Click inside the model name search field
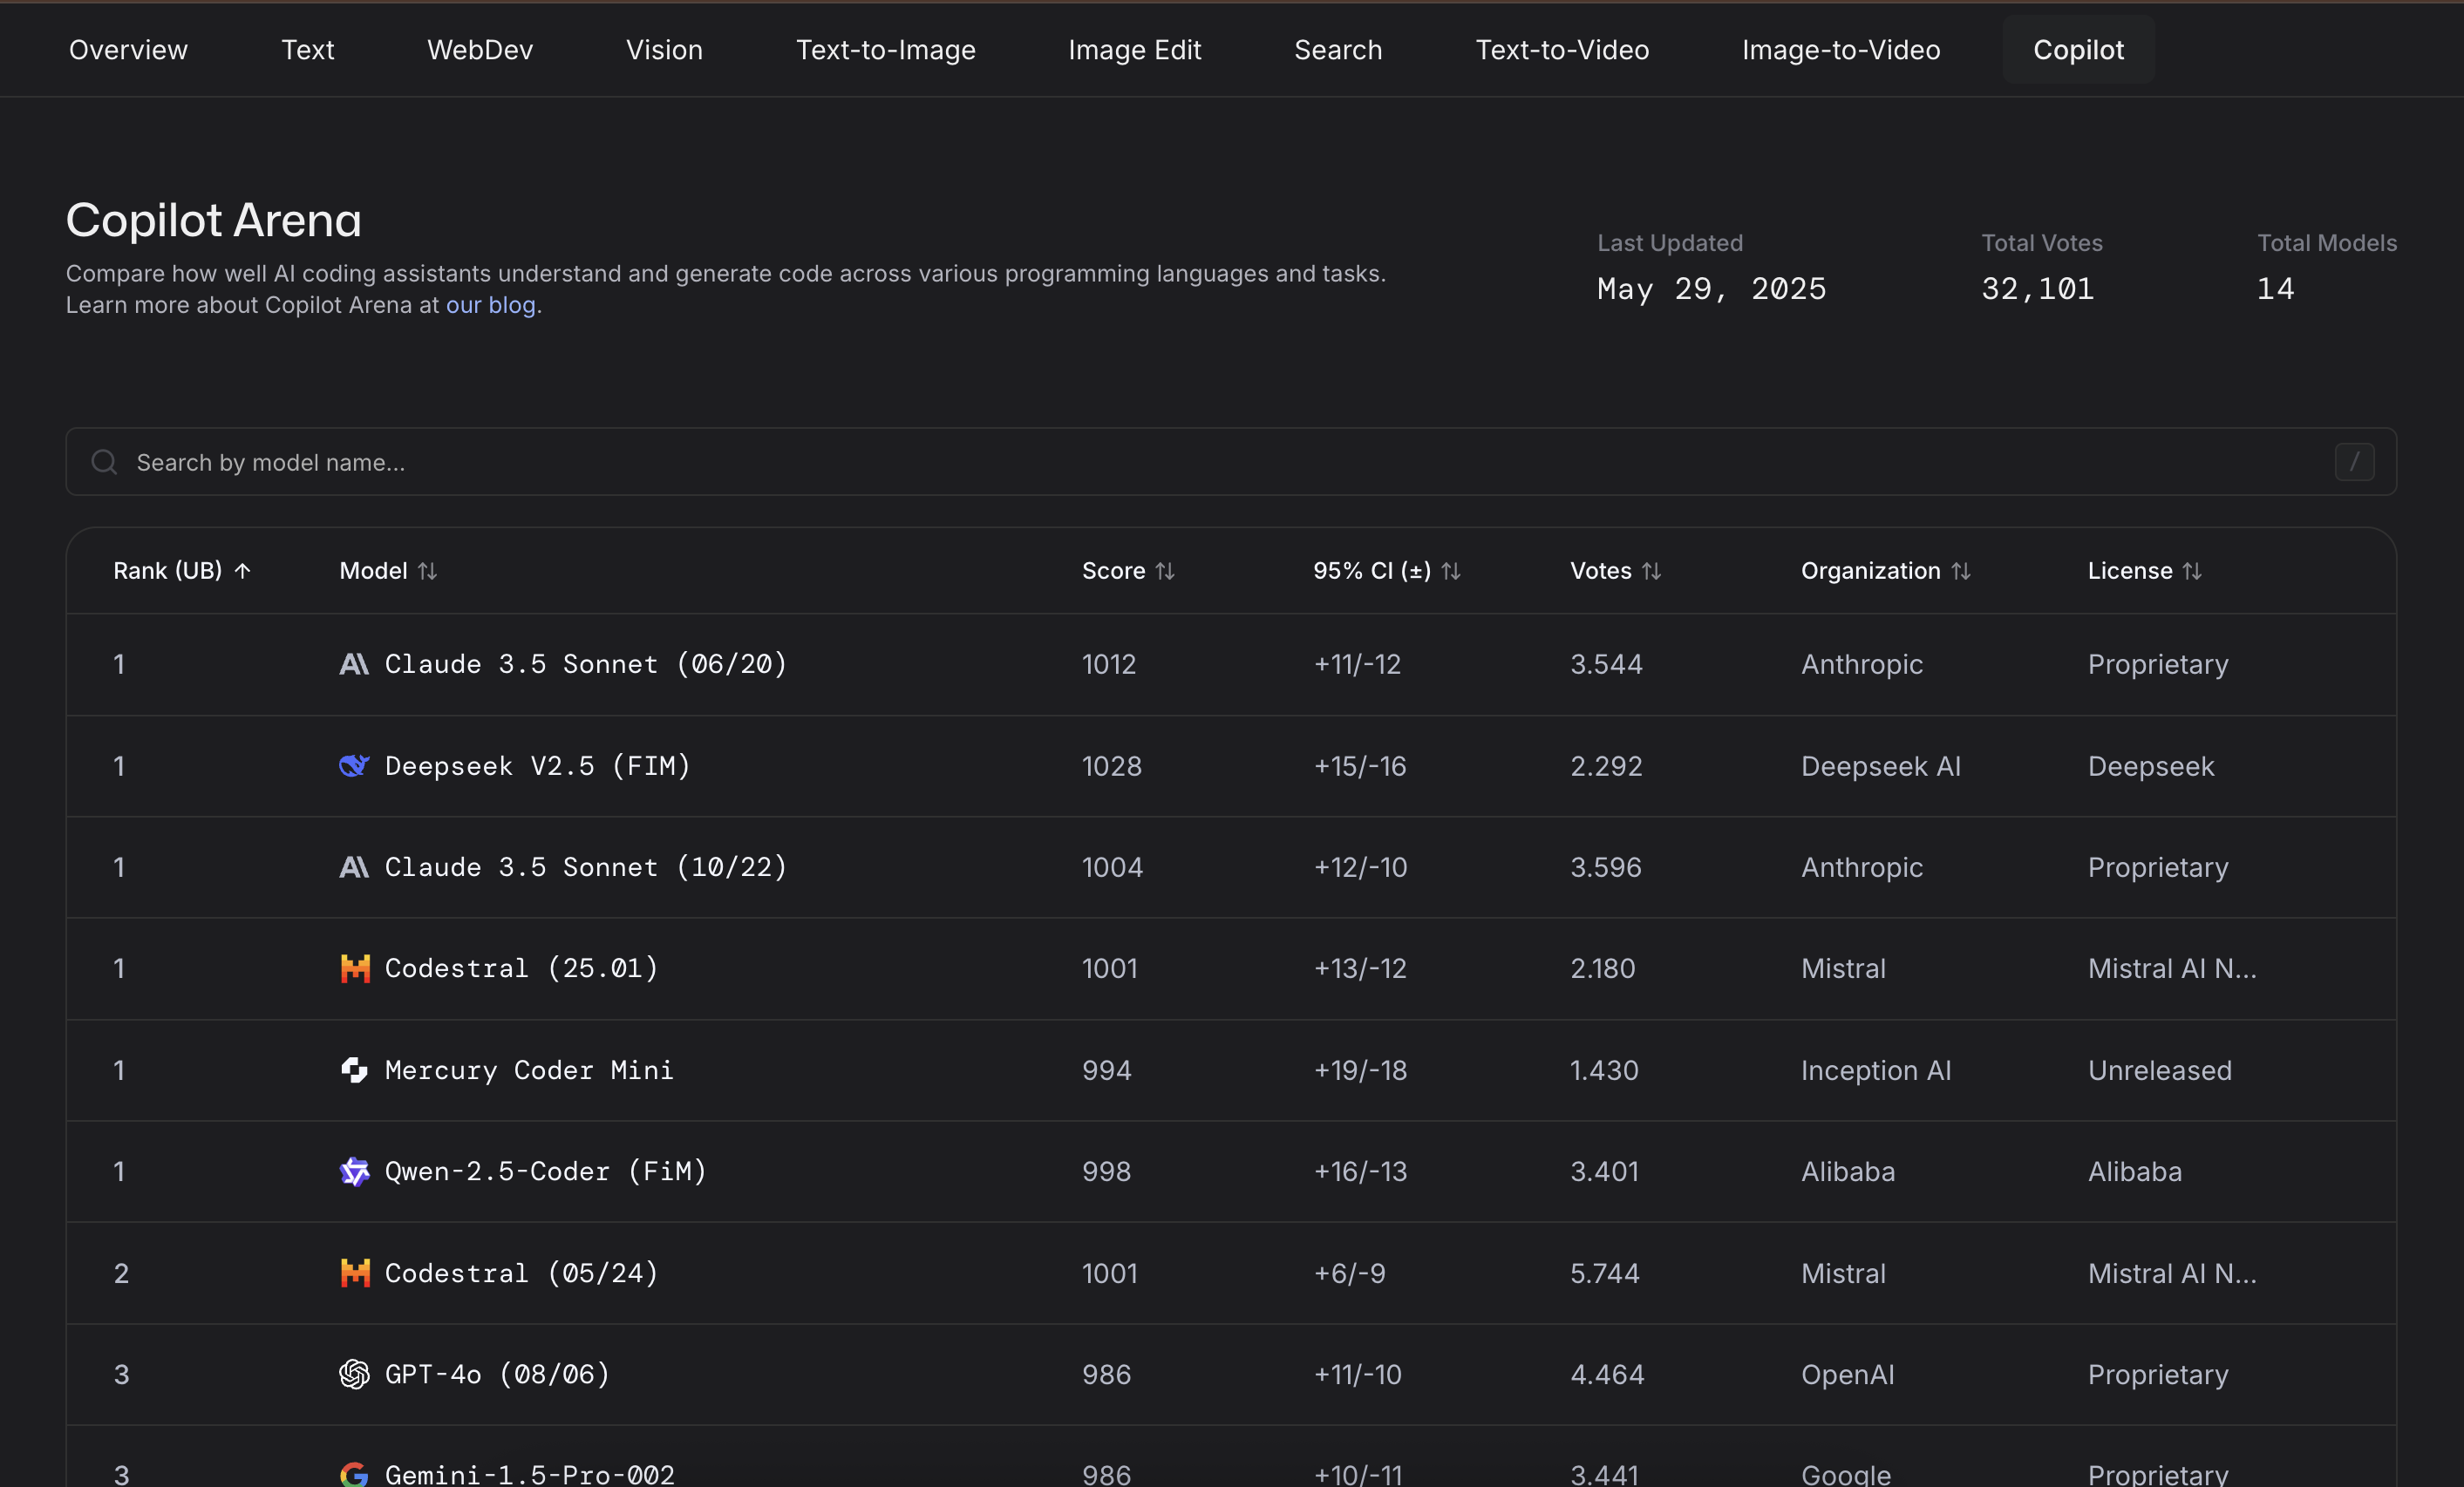This screenshot has height=1487, width=2464. [700, 461]
